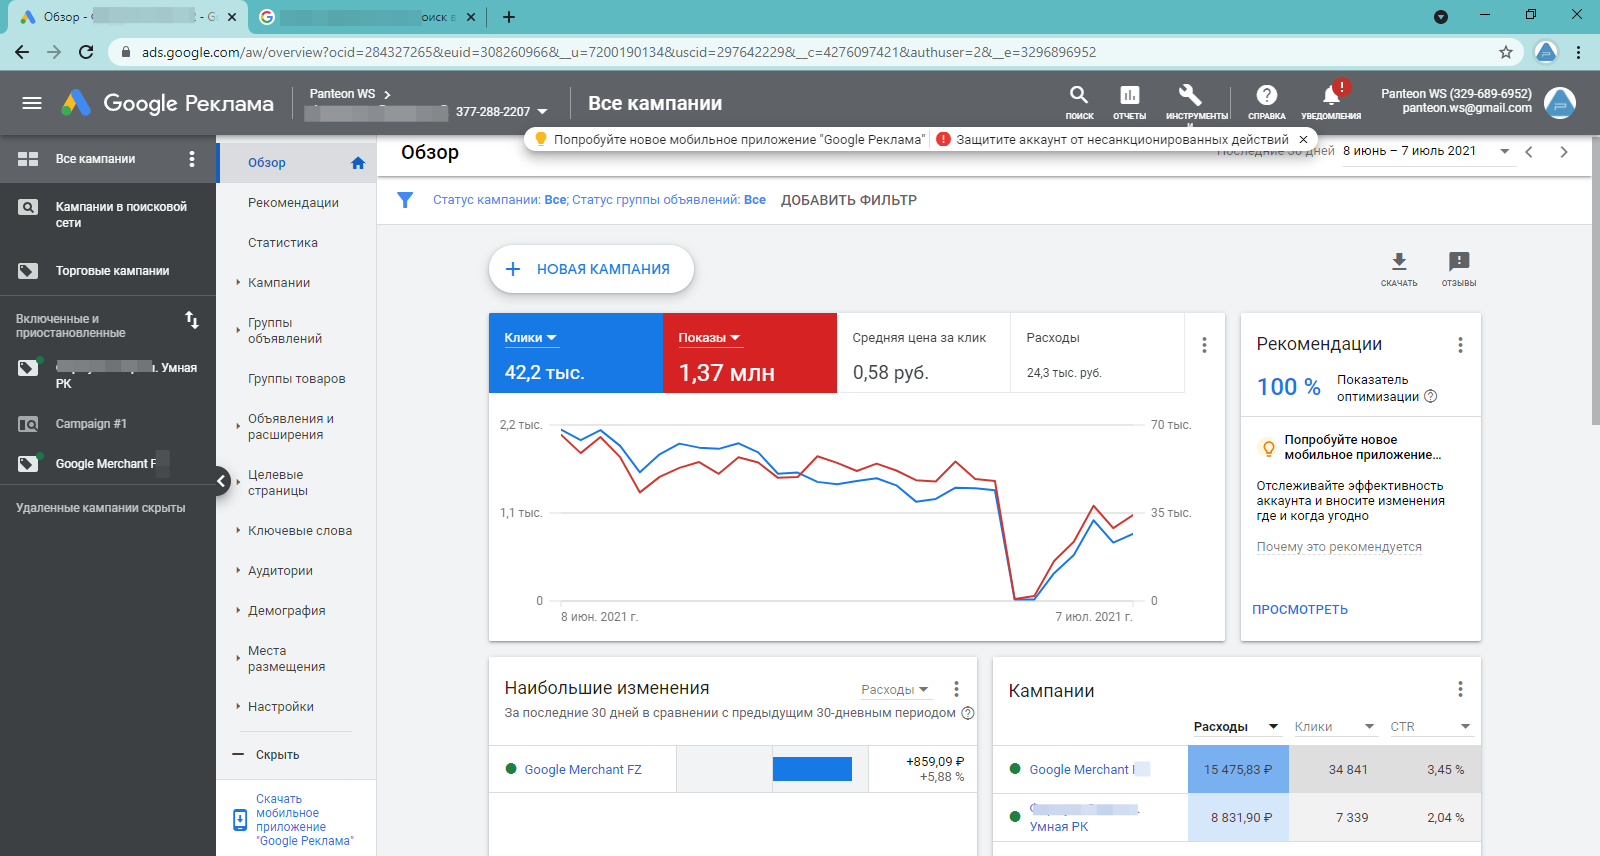Open the date range dropdown
1600x856 pixels.
[x=1504, y=151]
